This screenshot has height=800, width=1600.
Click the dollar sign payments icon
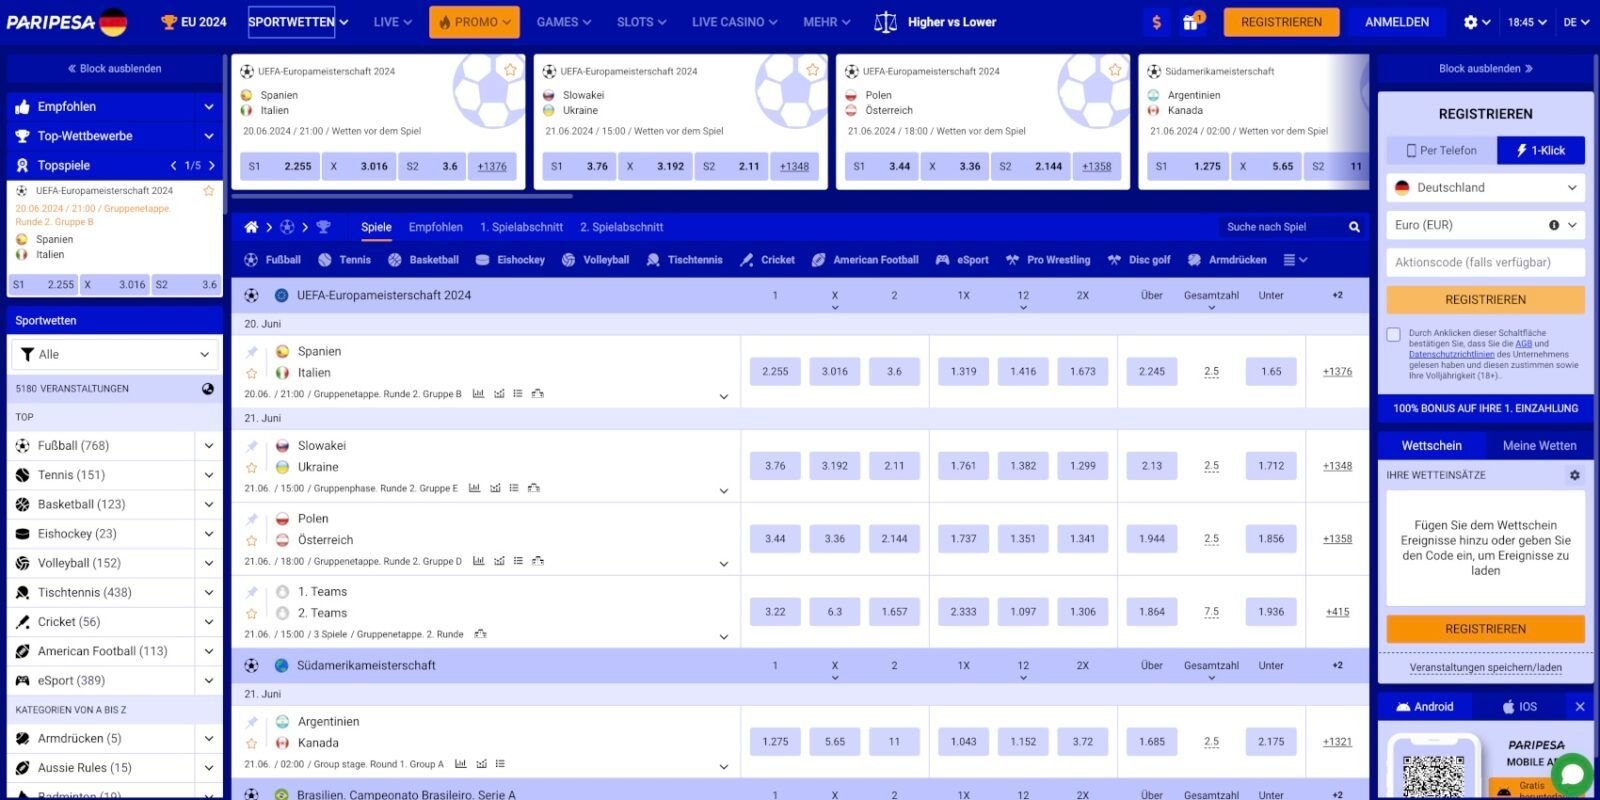(x=1157, y=22)
